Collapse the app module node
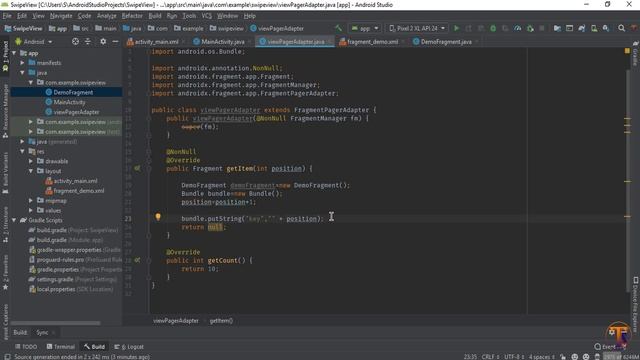The image size is (640, 360). click(x=14, y=53)
